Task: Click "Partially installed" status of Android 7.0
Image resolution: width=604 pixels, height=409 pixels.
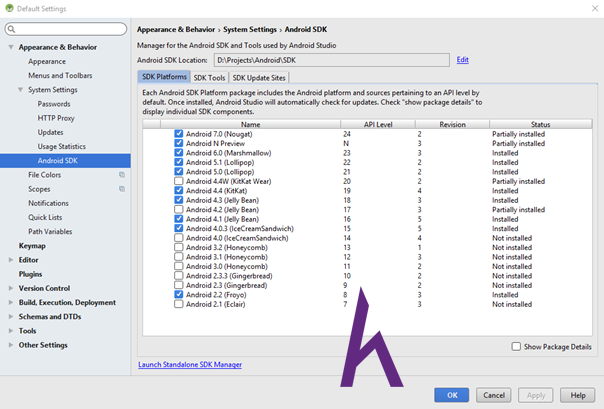Action: click(x=518, y=134)
